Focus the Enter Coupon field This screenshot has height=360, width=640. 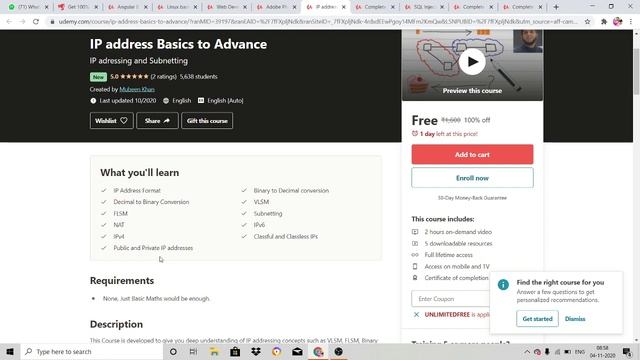coord(451,299)
